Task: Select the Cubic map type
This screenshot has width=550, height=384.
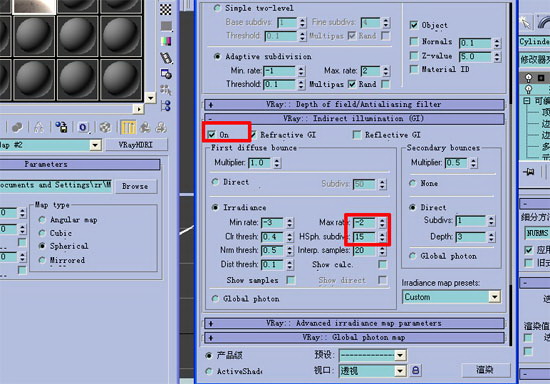Action: pos(42,233)
